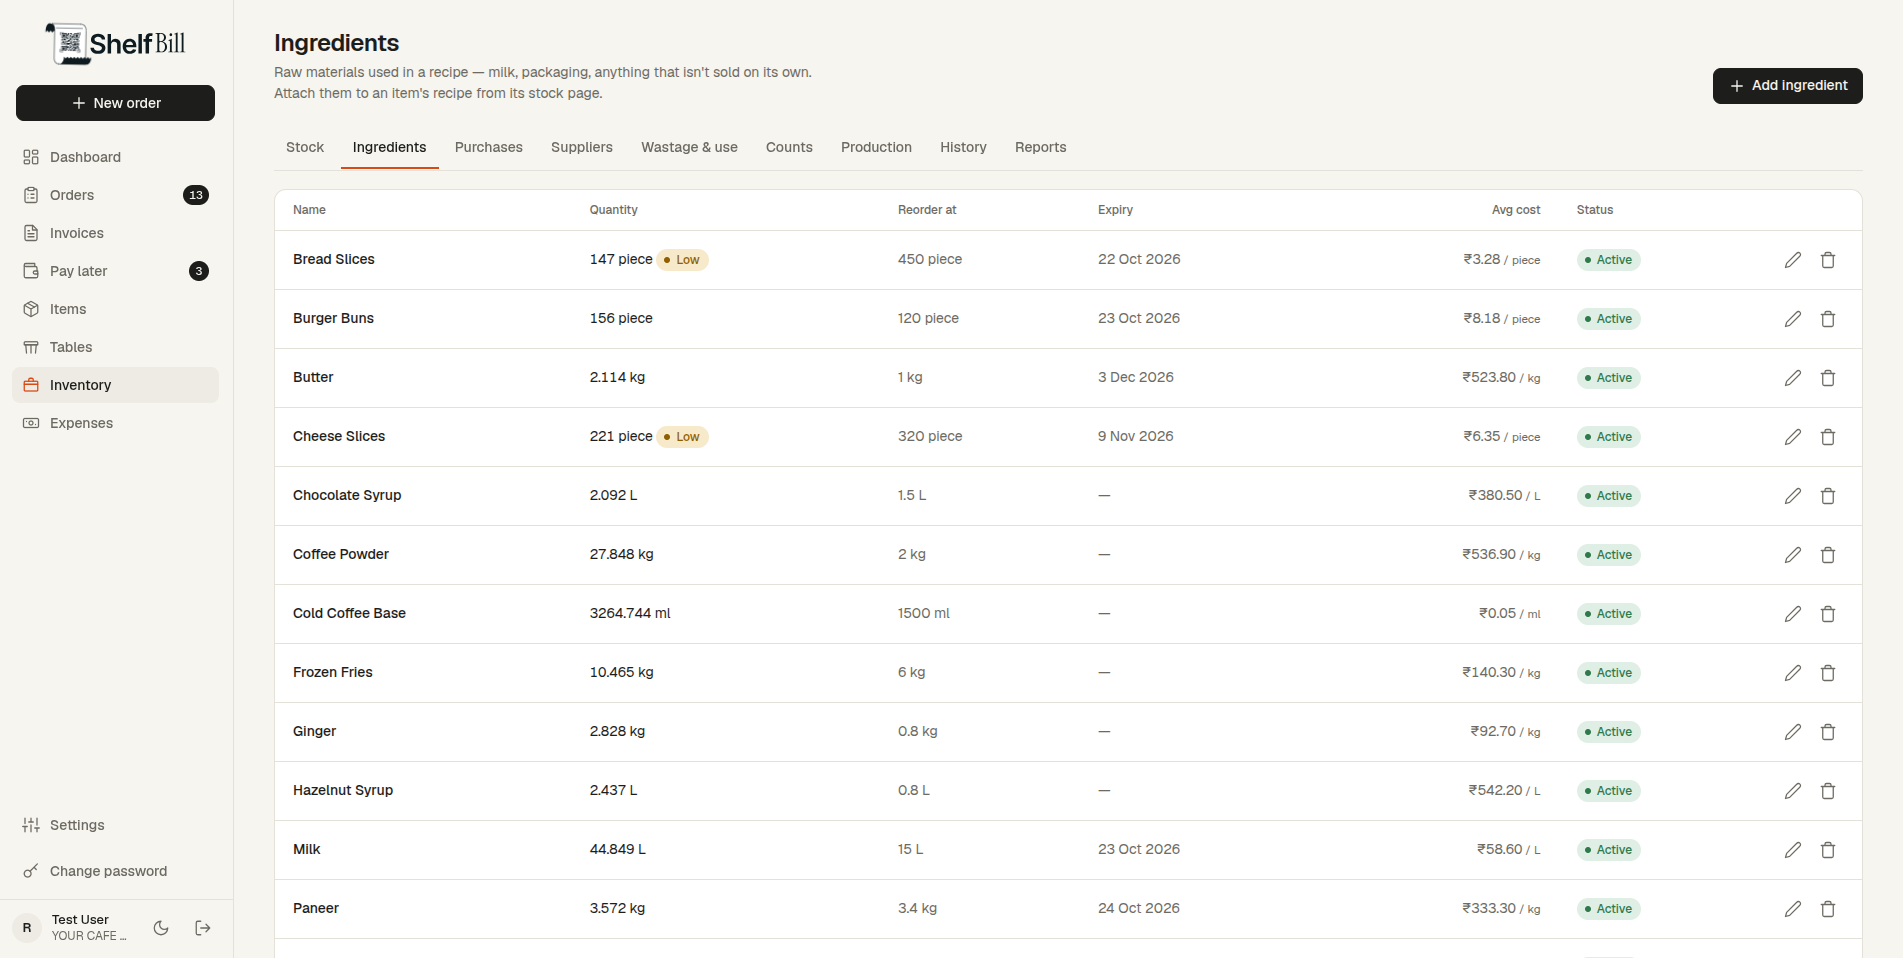The height and width of the screenshot is (958, 1903).
Task: Navigate to Items
Action: [116, 309]
